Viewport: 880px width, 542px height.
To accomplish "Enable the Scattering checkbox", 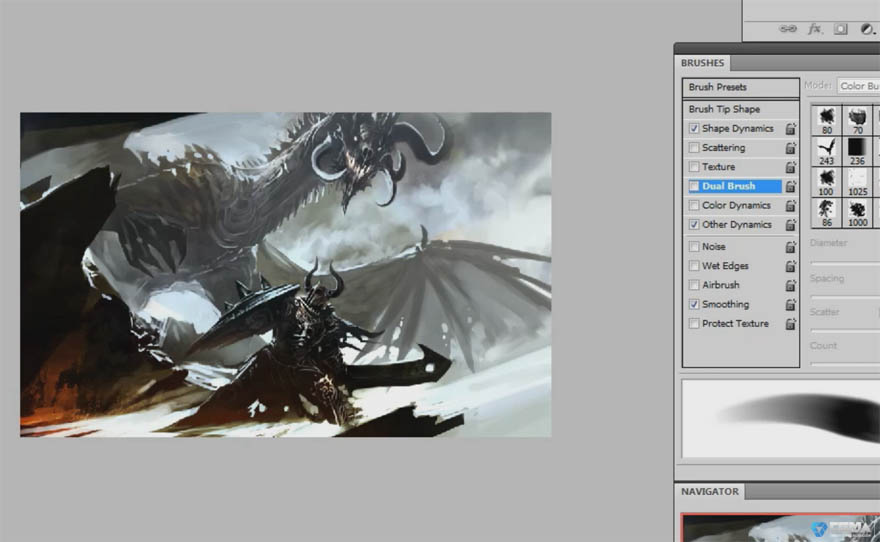I will [694, 148].
